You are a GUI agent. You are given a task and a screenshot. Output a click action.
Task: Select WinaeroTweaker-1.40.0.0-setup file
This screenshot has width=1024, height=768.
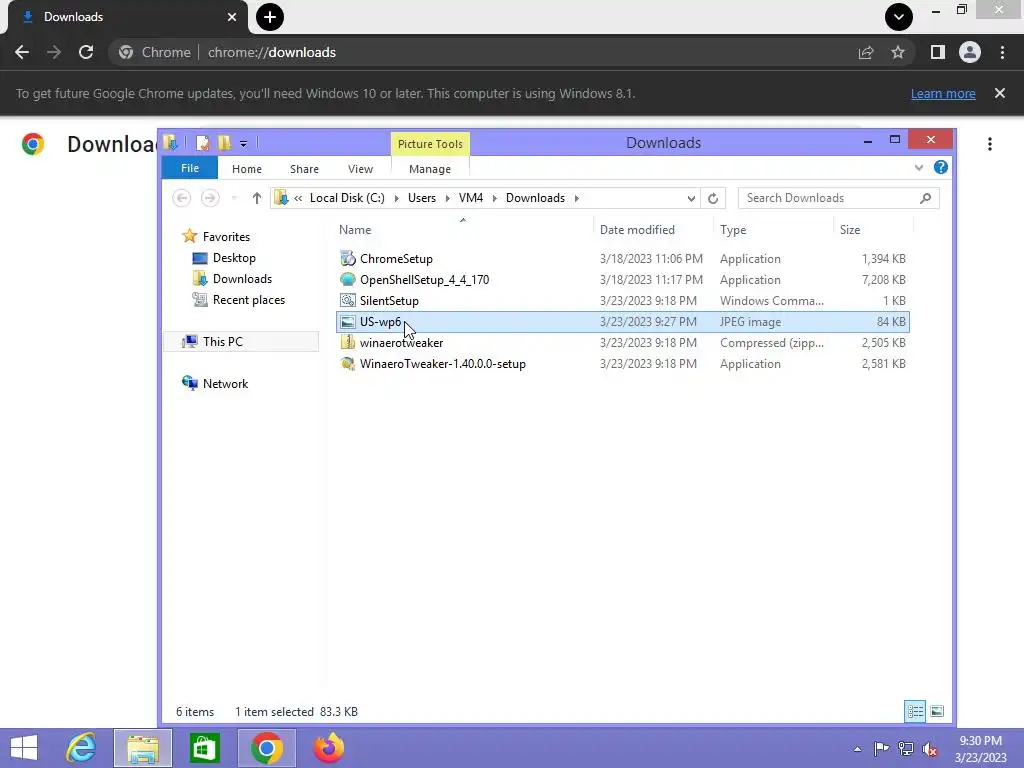[x=623, y=363]
